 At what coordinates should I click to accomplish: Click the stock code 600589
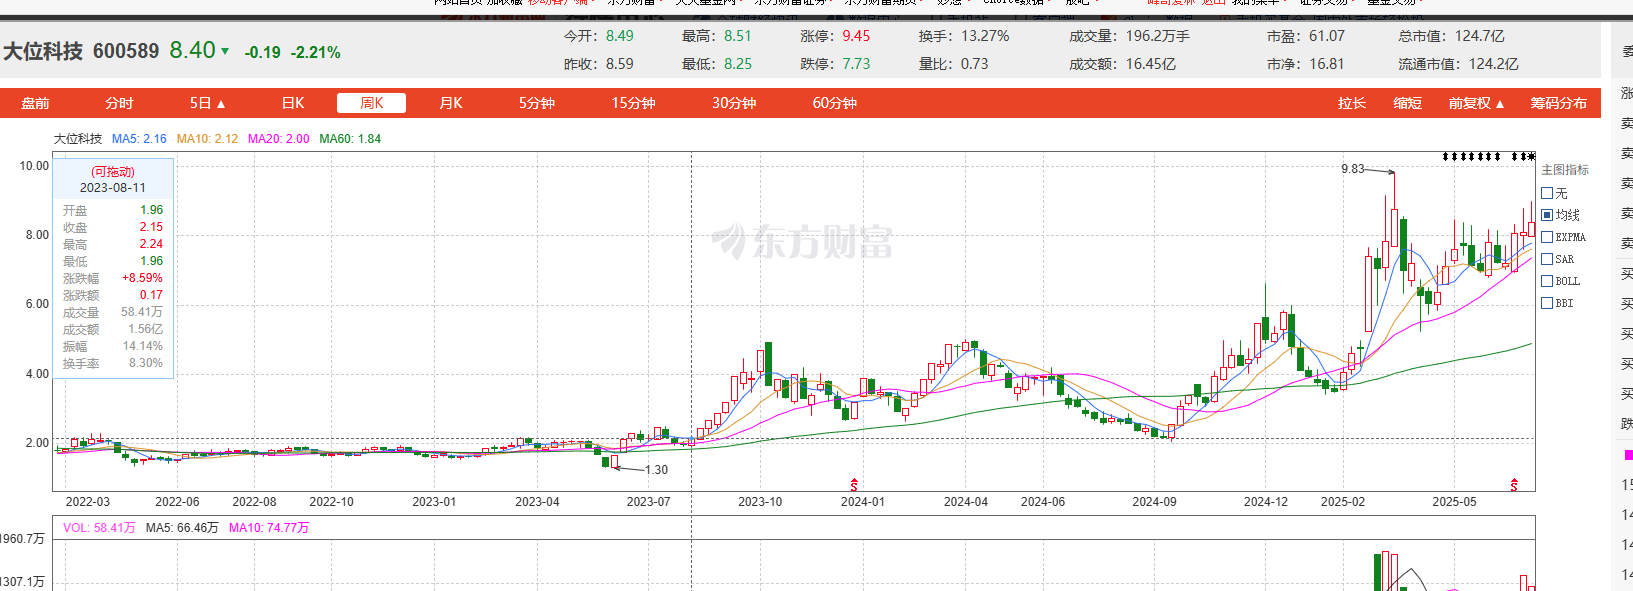point(126,51)
